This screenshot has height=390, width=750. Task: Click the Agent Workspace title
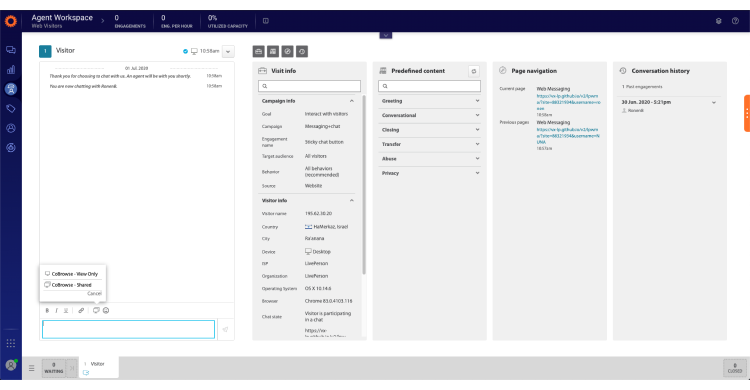(x=62, y=18)
